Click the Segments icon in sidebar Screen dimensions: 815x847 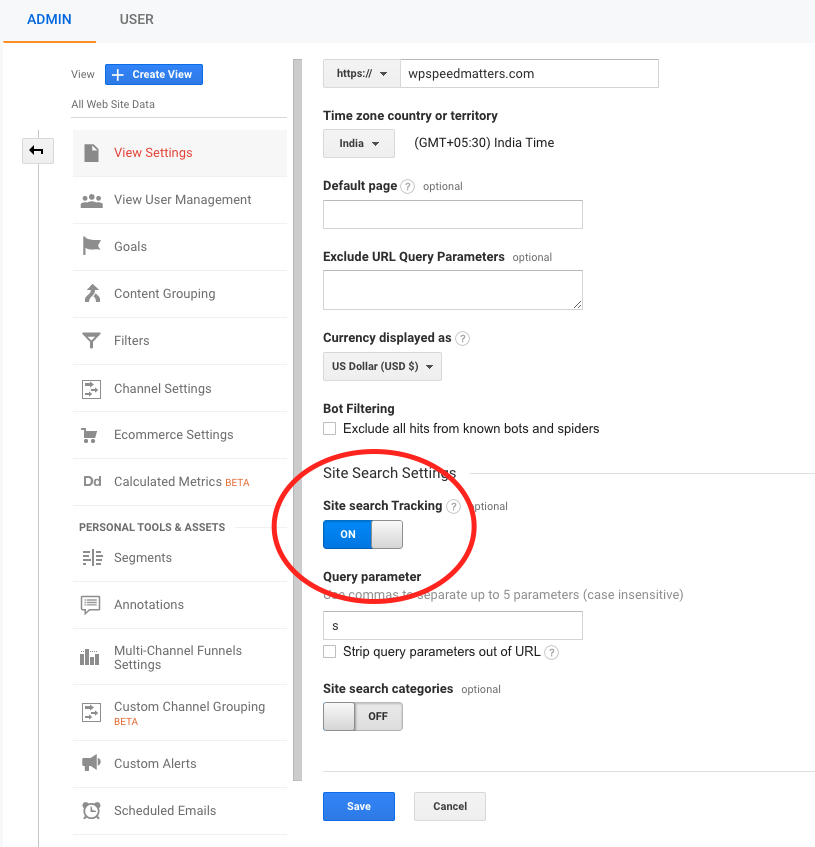tap(92, 558)
